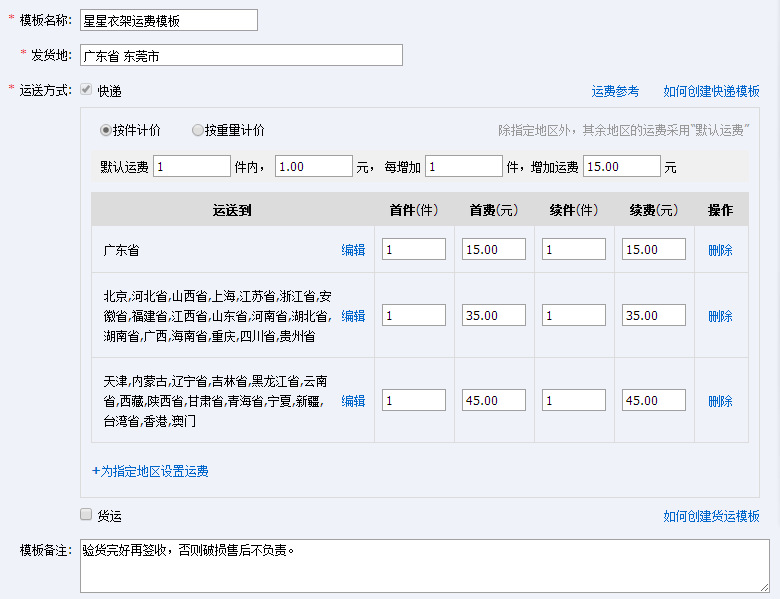
Task: Click the default 增加运费 15.00 field
Action: click(x=621, y=167)
